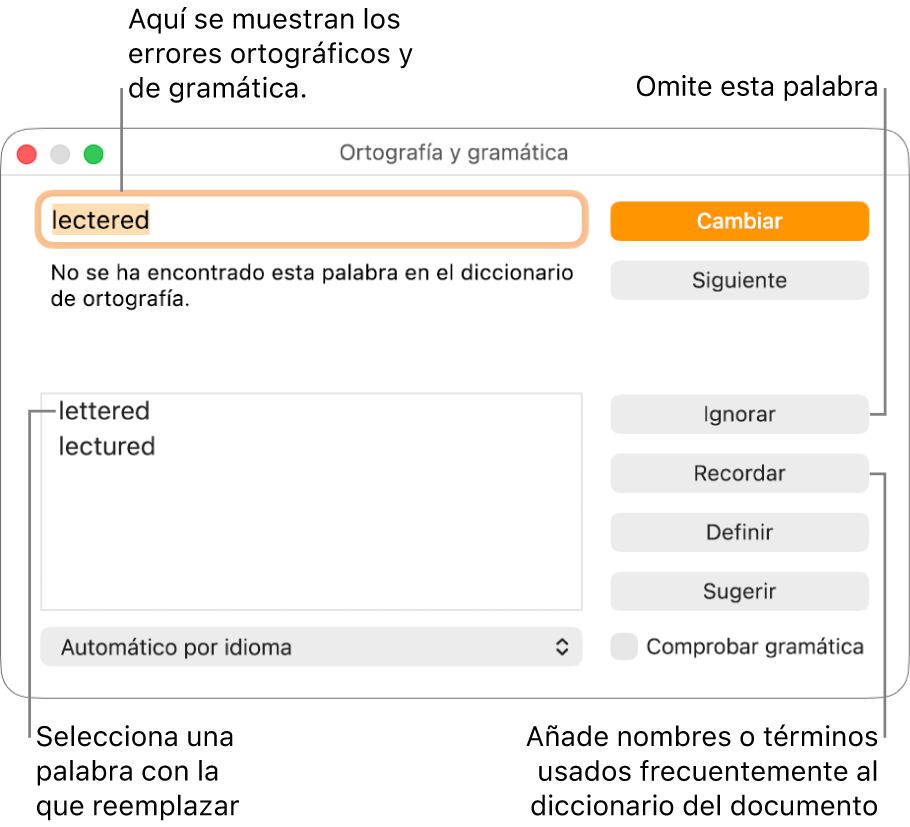Ignore the word using Ignorar
Screen dimensions: 910x827
pos(739,414)
